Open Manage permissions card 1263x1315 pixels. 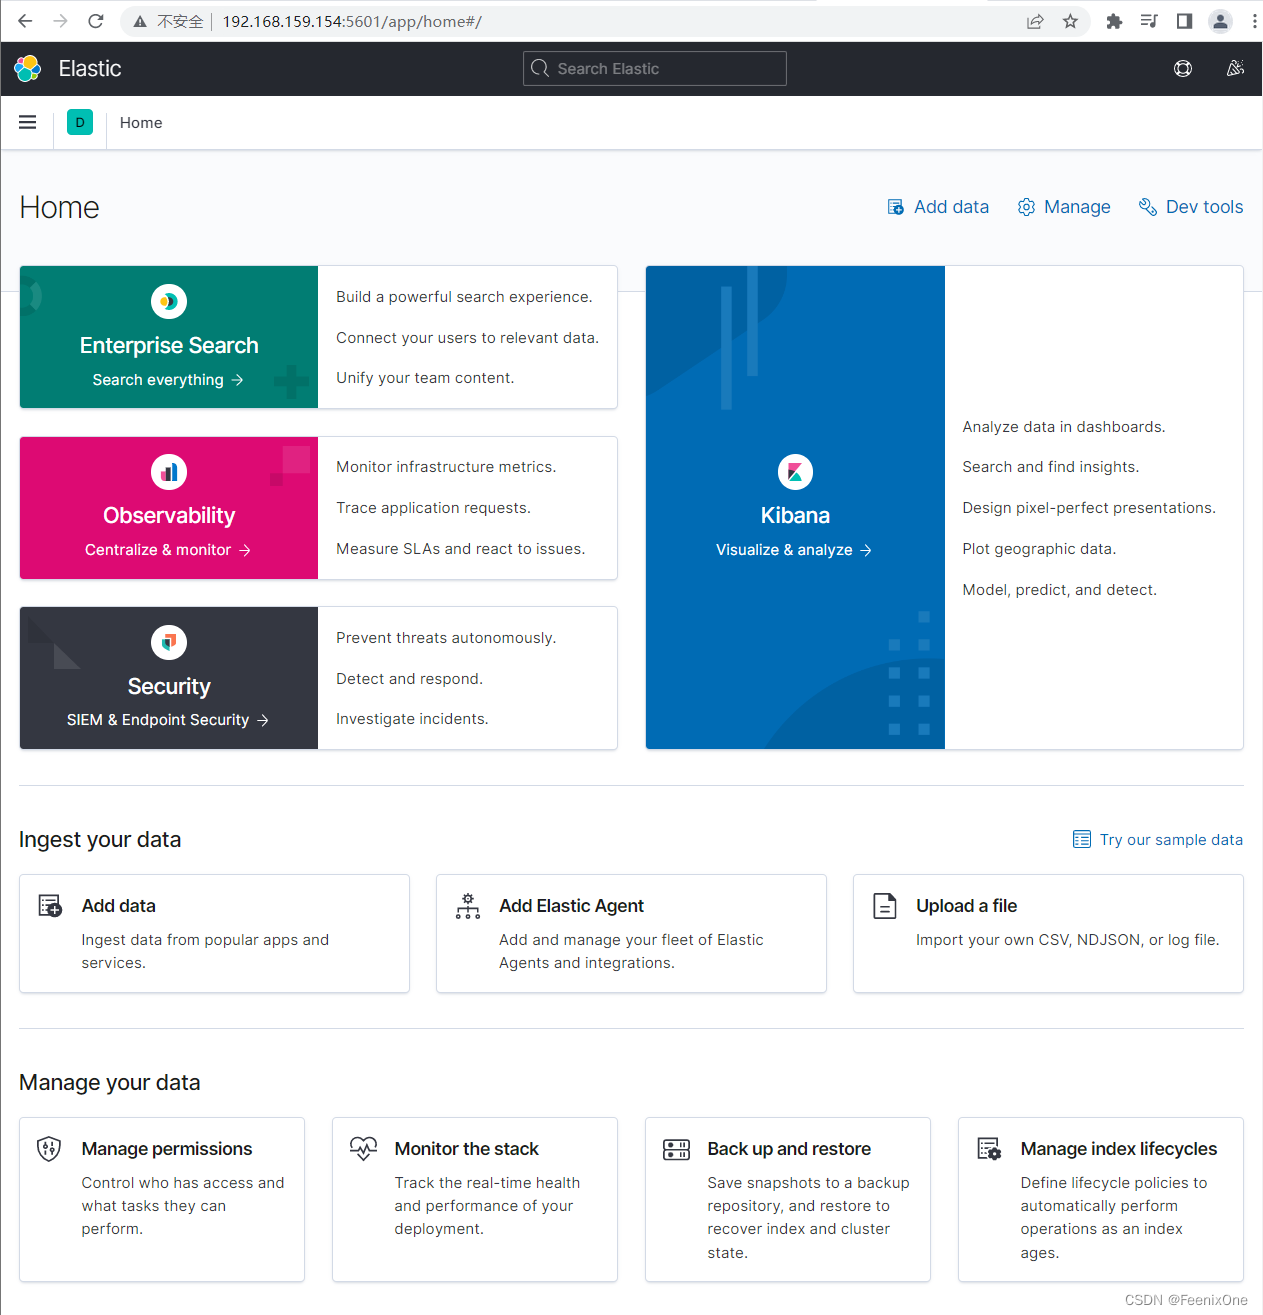pos(162,1199)
